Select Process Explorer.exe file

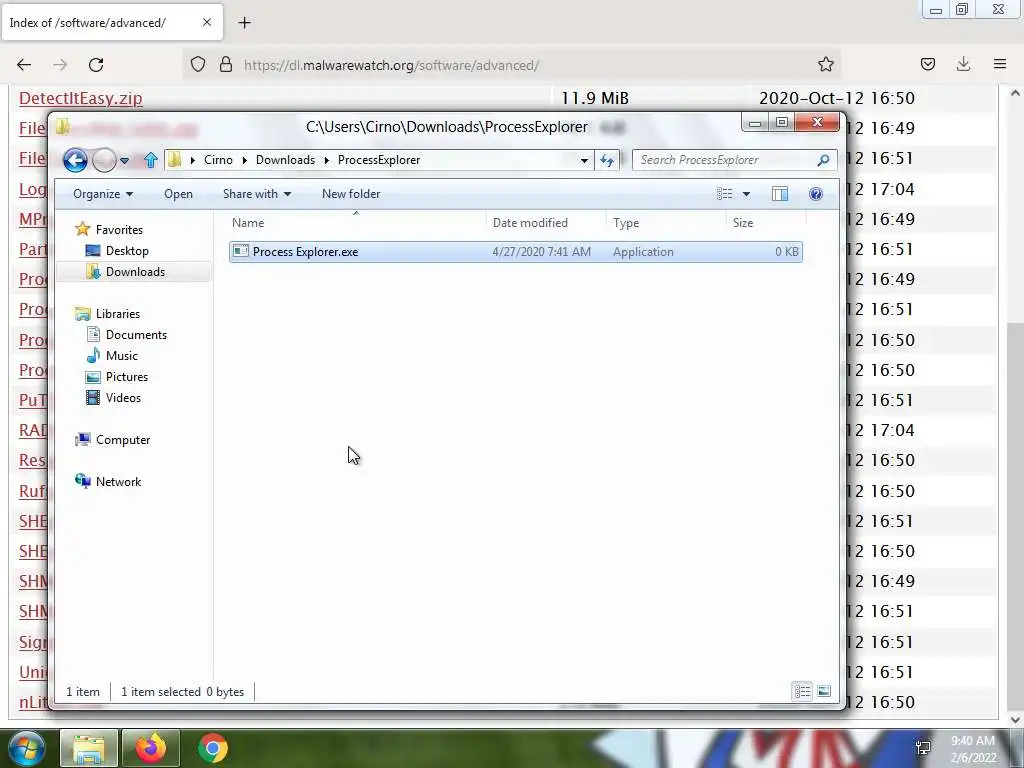(515, 252)
